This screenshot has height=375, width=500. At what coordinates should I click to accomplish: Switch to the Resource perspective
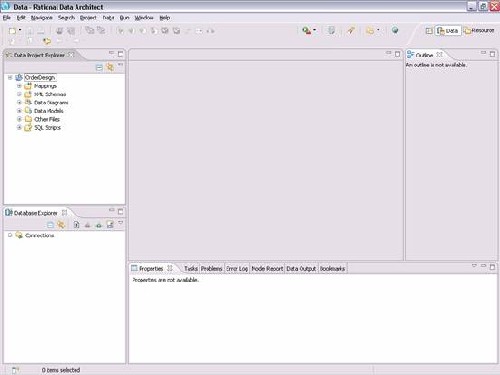[x=479, y=31]
